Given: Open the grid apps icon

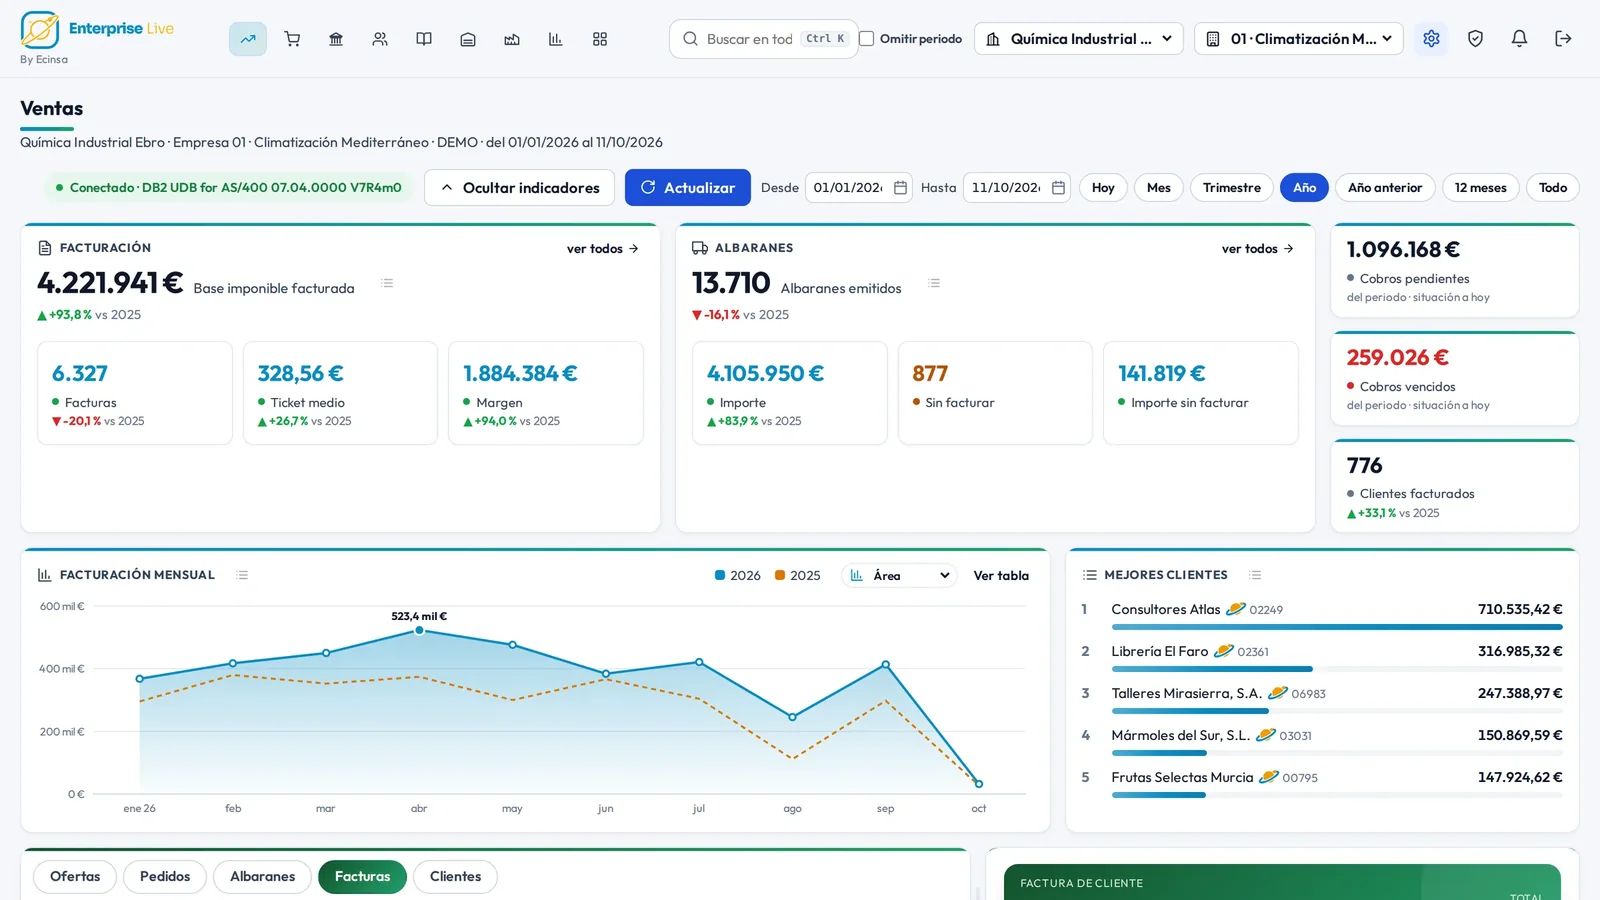Looking at the screenshot, I should point(600,39).
